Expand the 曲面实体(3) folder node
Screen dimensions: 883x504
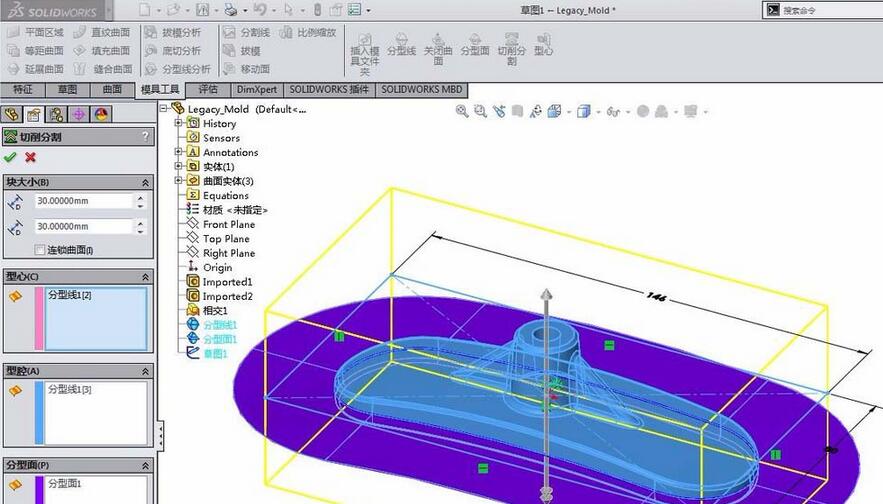pos(178,180)
